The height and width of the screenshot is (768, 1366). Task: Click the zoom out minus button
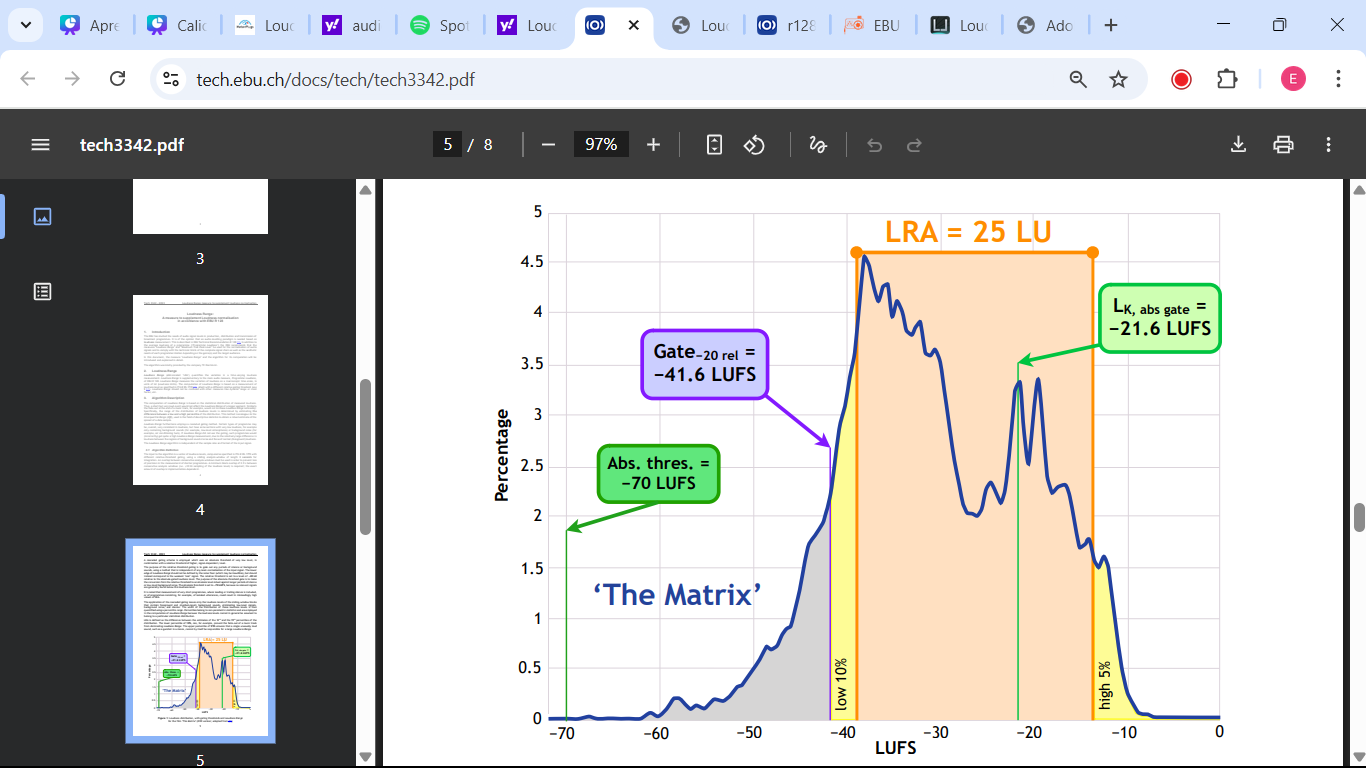[548, 145]
